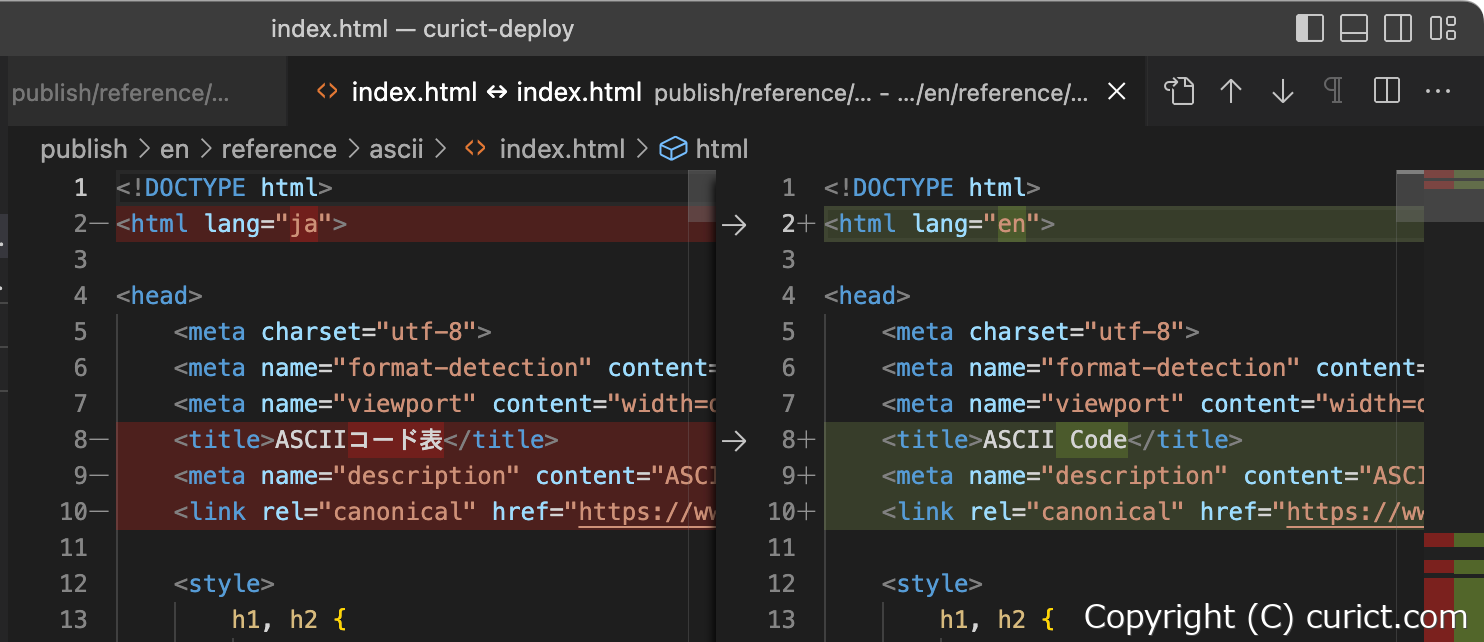Toggle the side-by-side diff view icon
The width and height of the screenshot is (1484, 642).
click(1387, 92)
